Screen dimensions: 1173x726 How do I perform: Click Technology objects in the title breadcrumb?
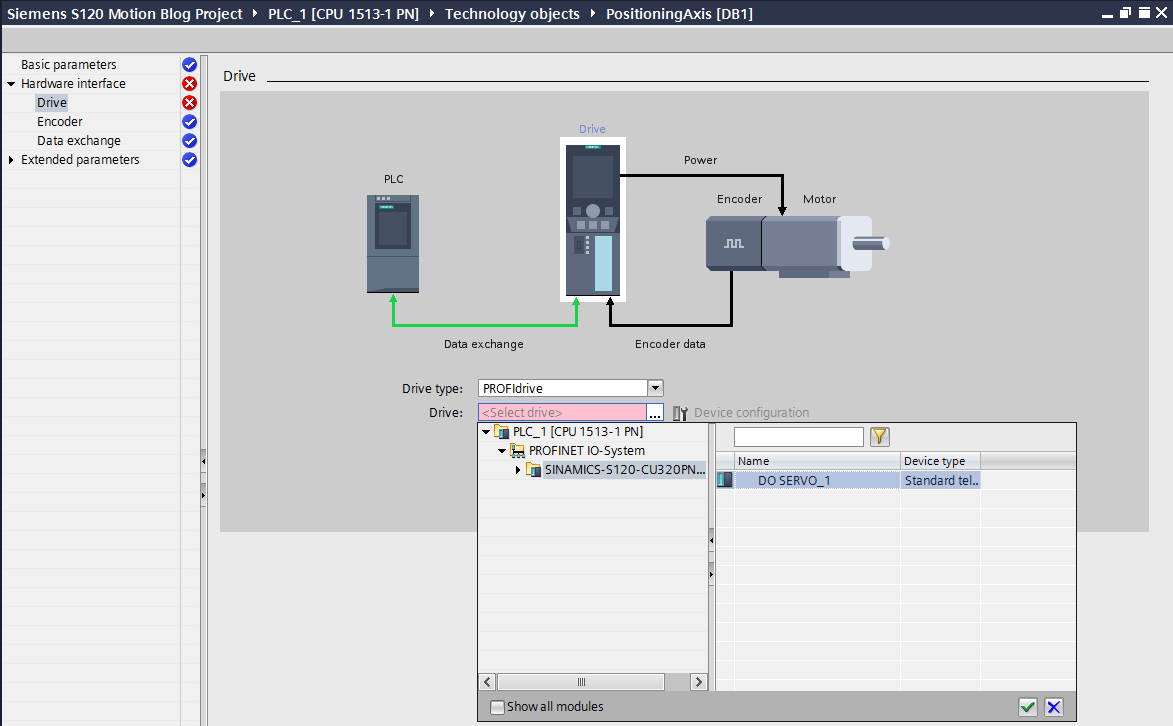click(512, 13)
